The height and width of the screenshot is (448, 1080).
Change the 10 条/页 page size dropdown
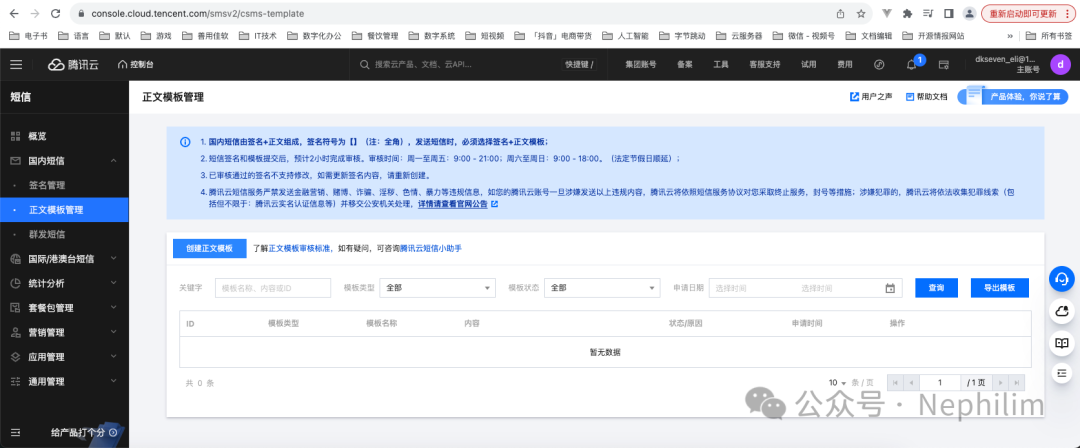838,383
